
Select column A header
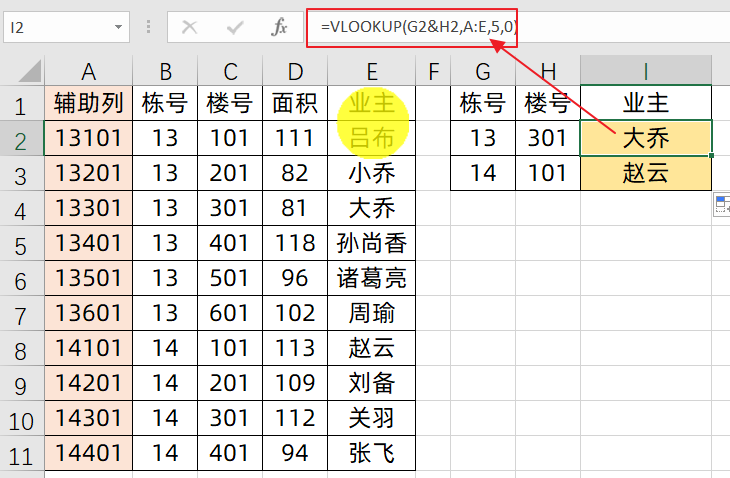88,71
